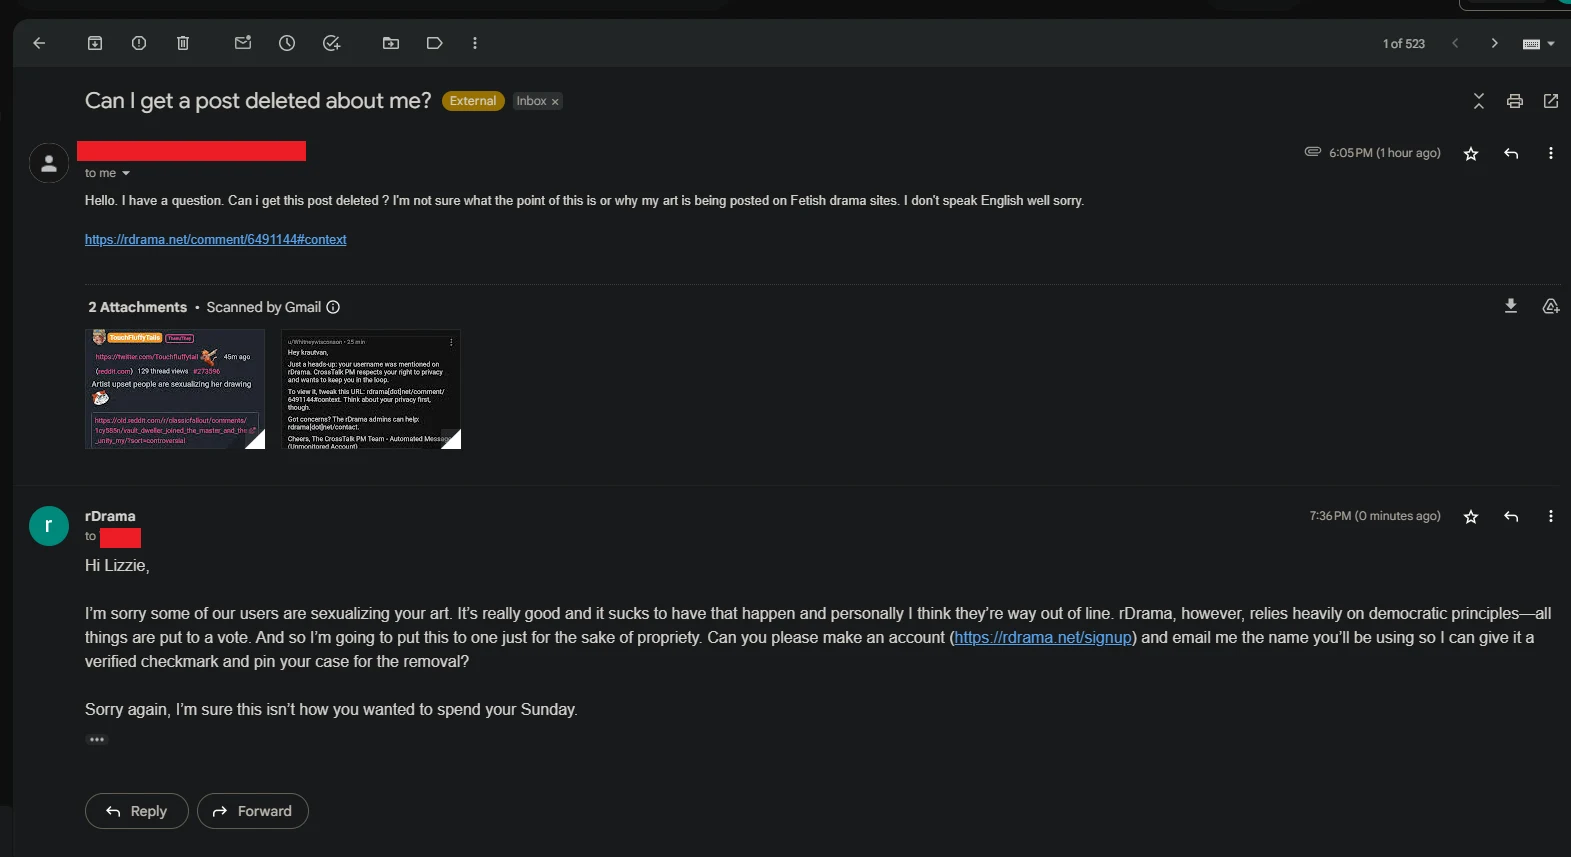
Task: Star the 6:05 PM message
Action: click(x=1471, y=154)
